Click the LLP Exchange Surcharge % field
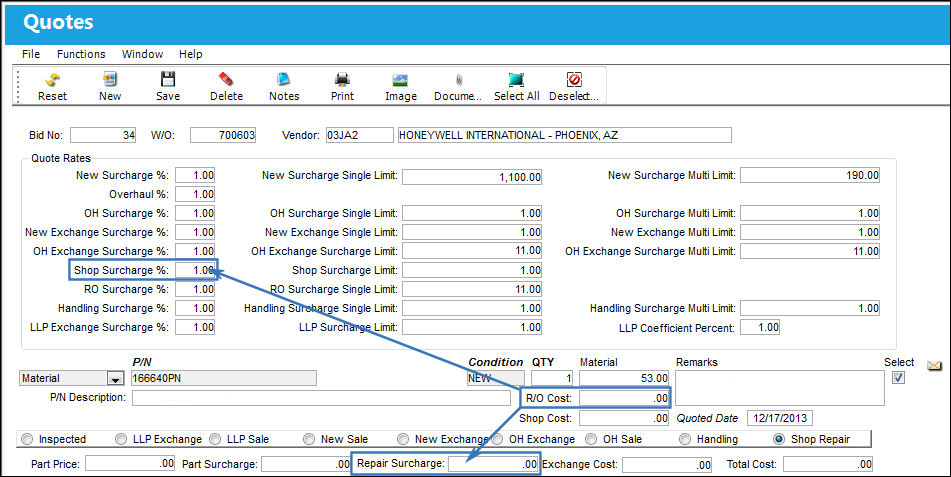 tap(195, 327)
